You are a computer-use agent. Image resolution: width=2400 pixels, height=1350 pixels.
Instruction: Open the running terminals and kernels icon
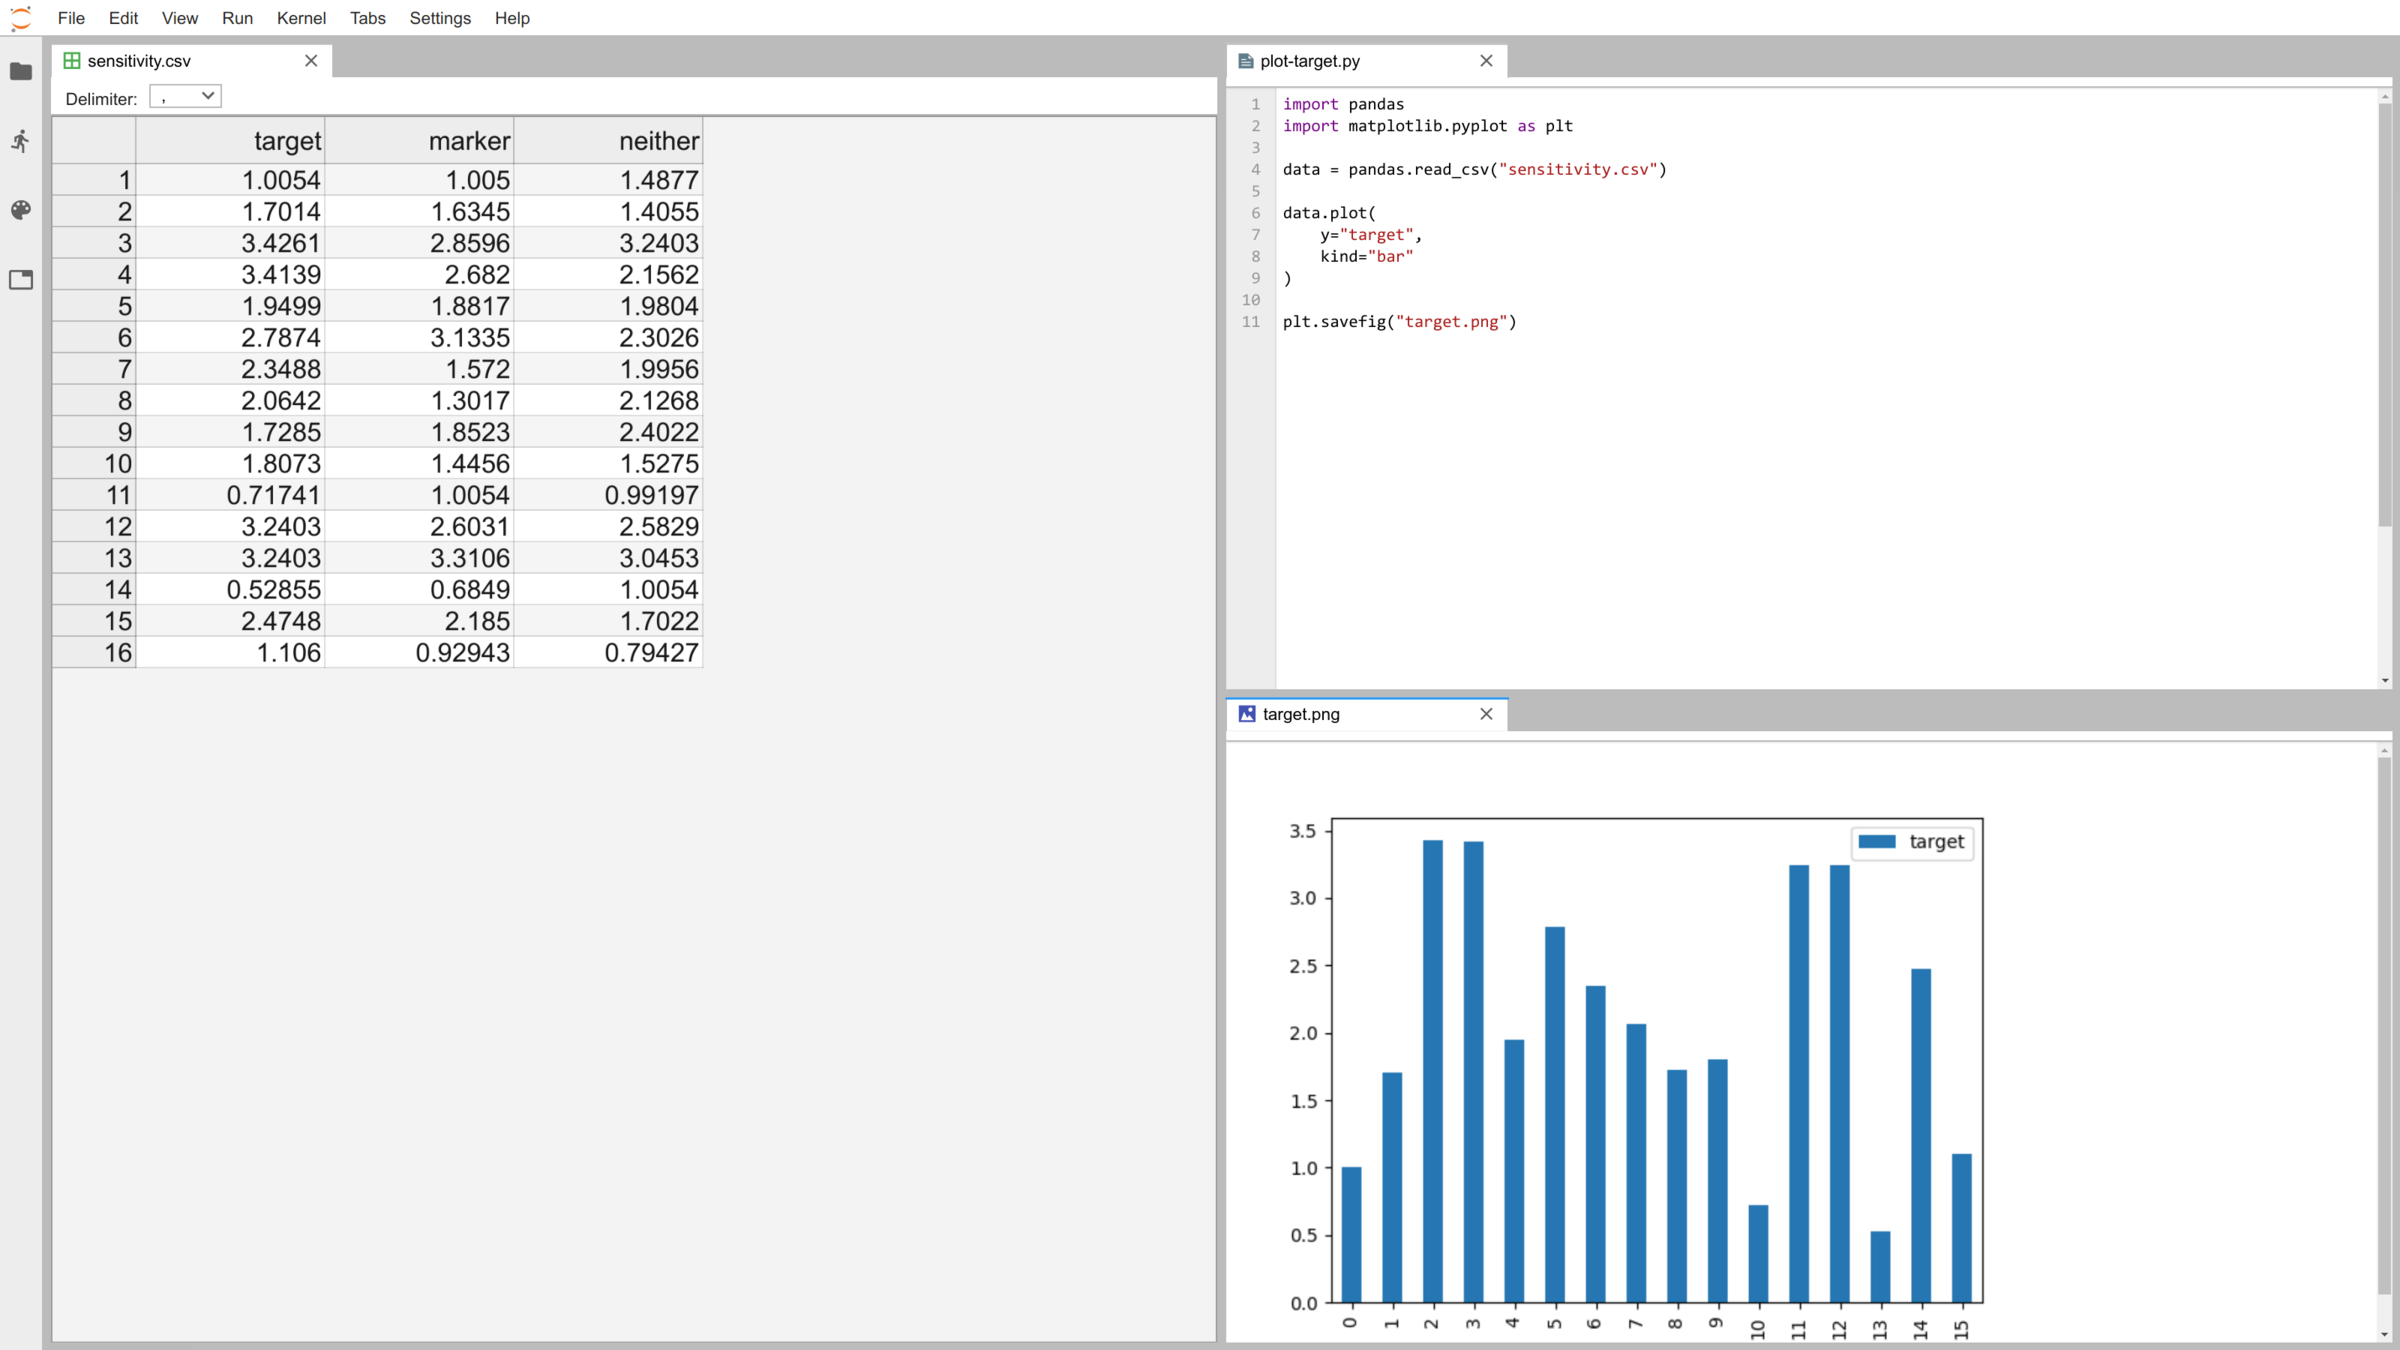point(21,141)
